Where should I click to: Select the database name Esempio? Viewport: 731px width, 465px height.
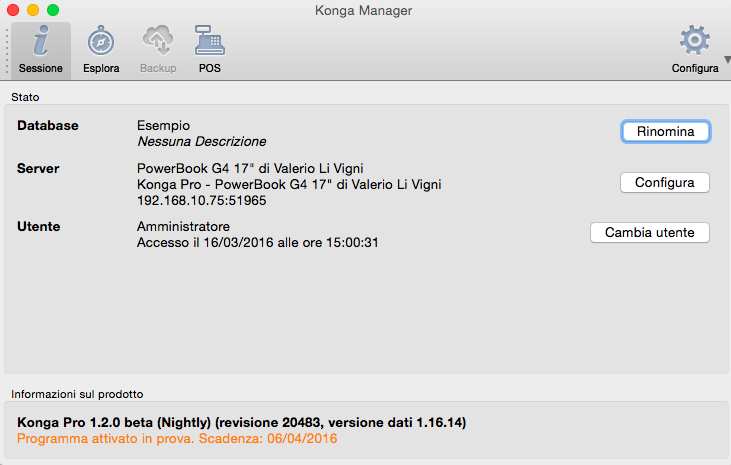[163, 125]
